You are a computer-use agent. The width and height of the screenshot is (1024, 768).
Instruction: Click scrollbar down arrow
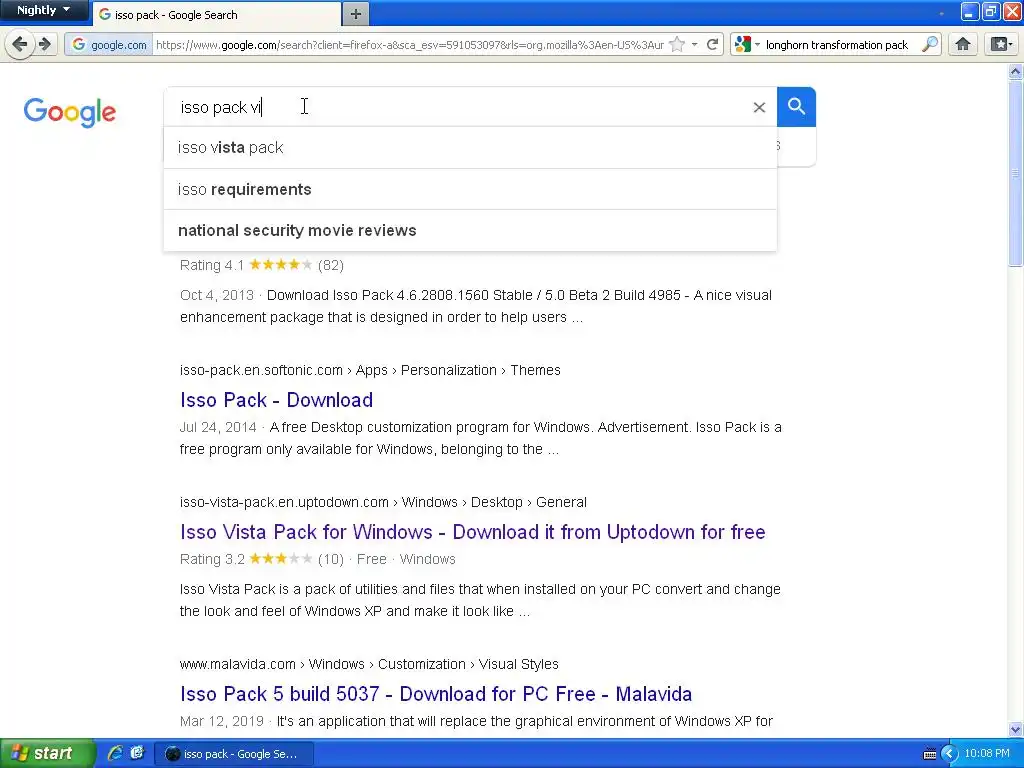[1016, 729]
